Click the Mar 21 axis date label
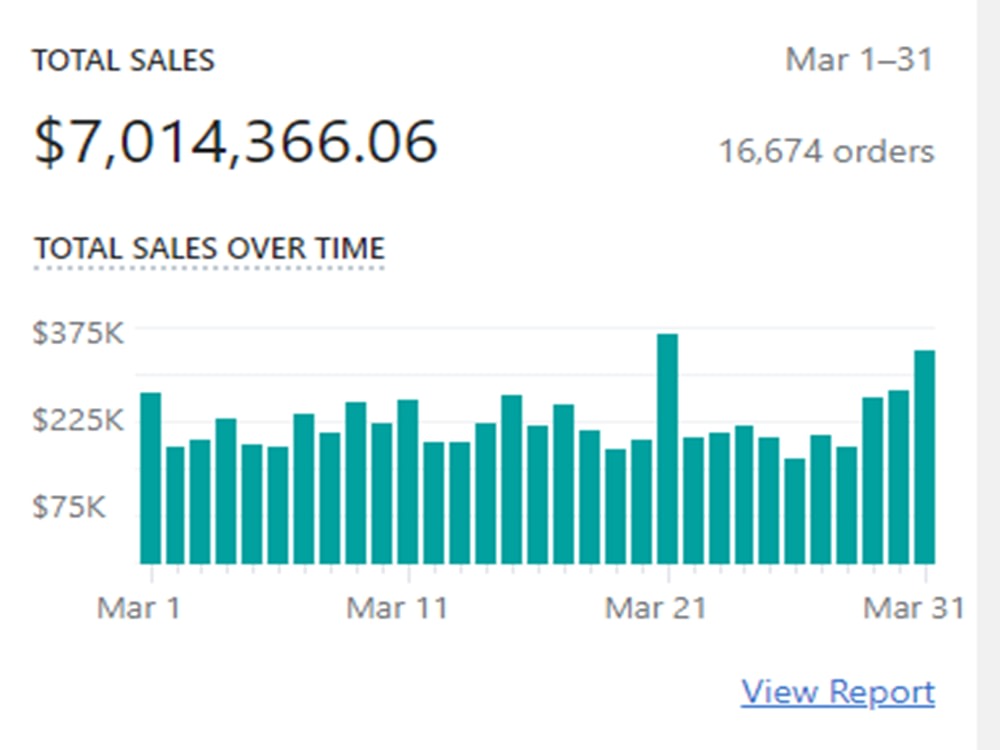Screen dimensions: 1000x750 656,608
